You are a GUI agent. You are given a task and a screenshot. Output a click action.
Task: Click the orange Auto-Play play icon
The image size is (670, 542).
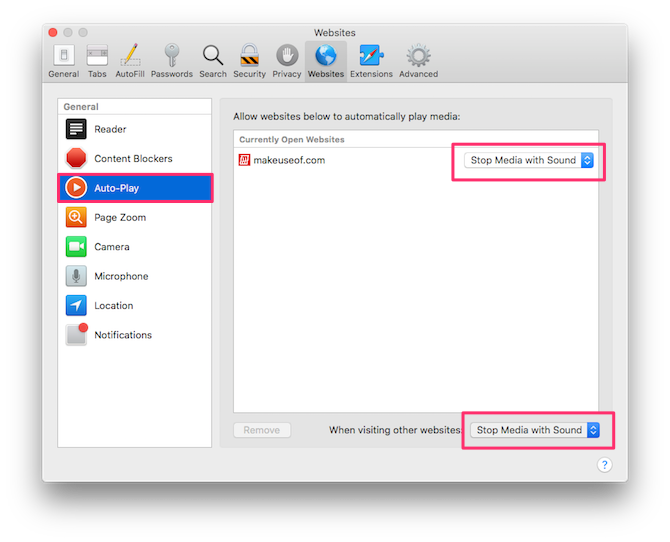click(x=76, y=188)
